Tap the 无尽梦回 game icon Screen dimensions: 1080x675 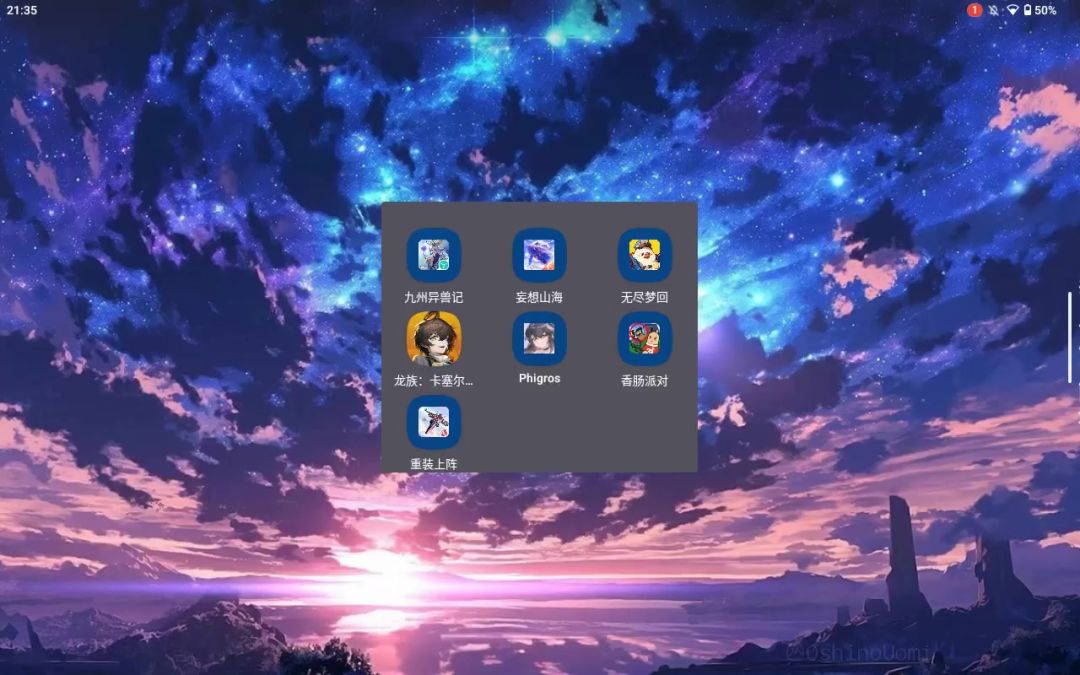[x=644, y=255]
